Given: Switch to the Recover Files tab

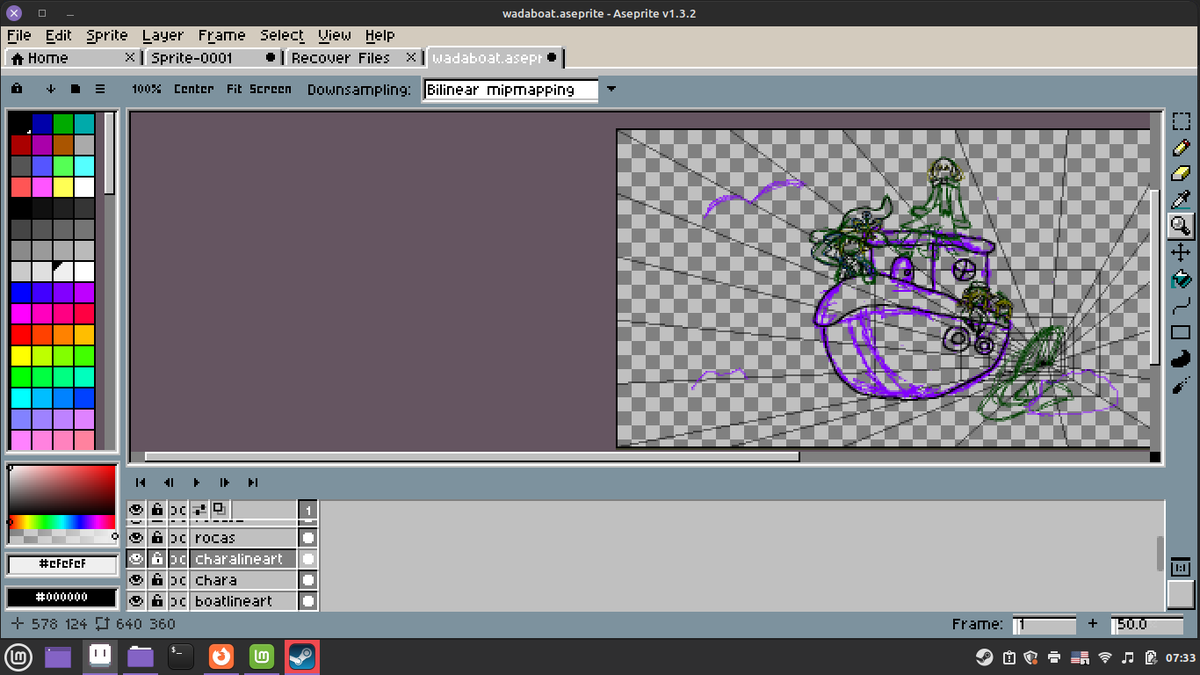Looking at the screenshot, I should click(x=354, y=58).
